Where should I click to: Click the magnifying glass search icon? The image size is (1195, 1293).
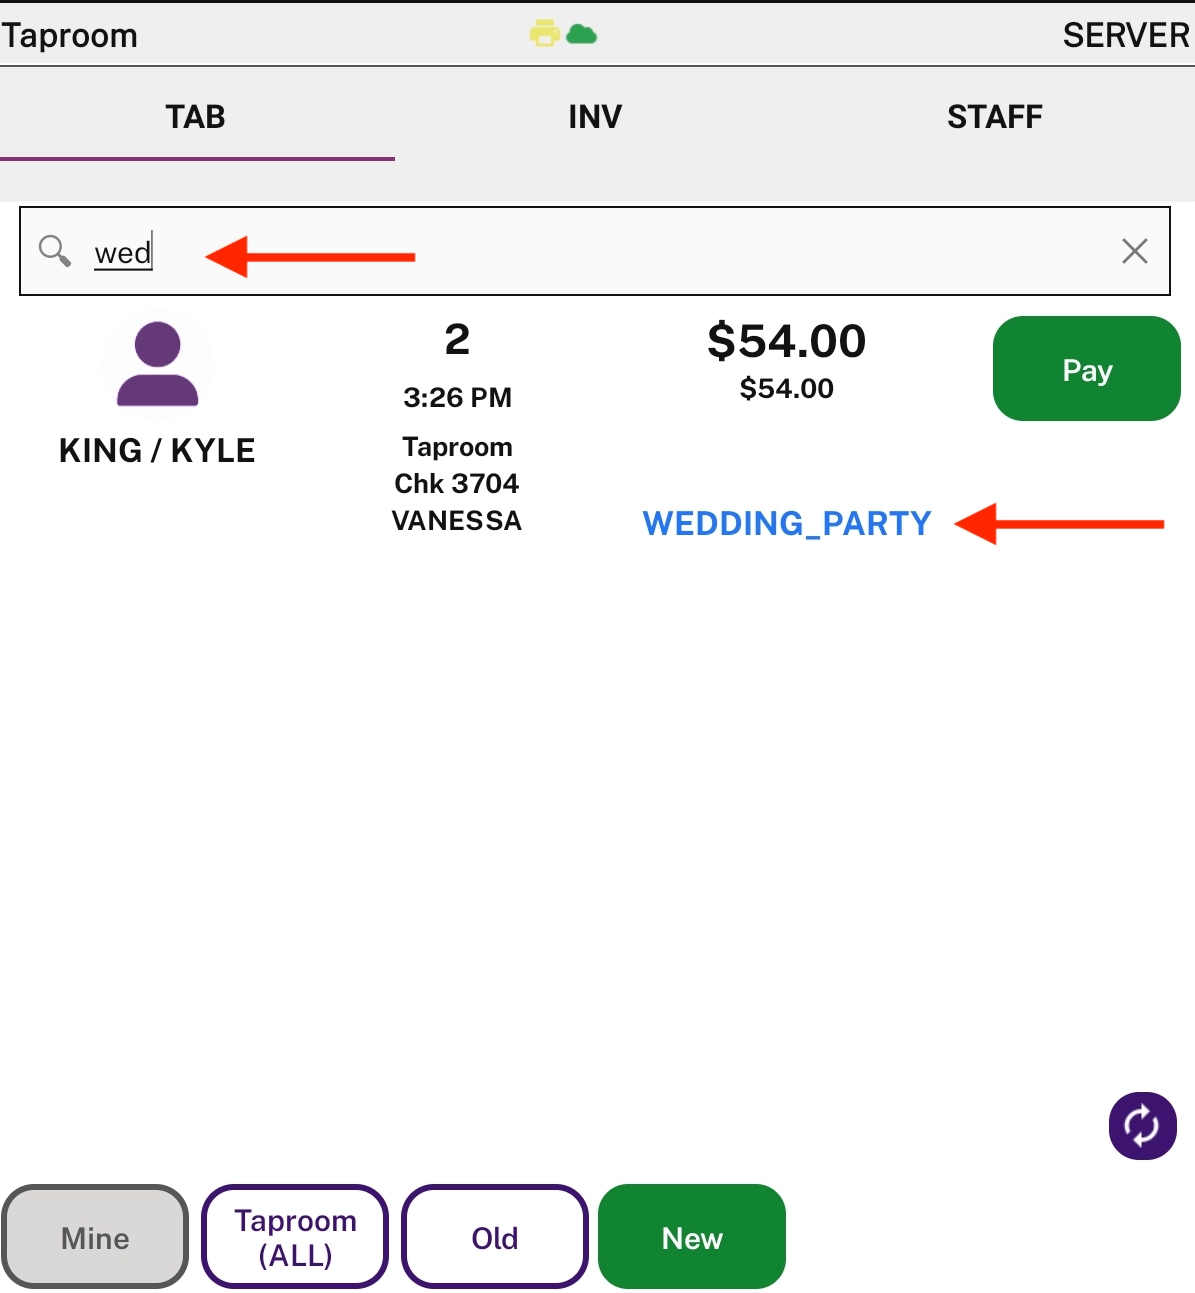[55, 251]
